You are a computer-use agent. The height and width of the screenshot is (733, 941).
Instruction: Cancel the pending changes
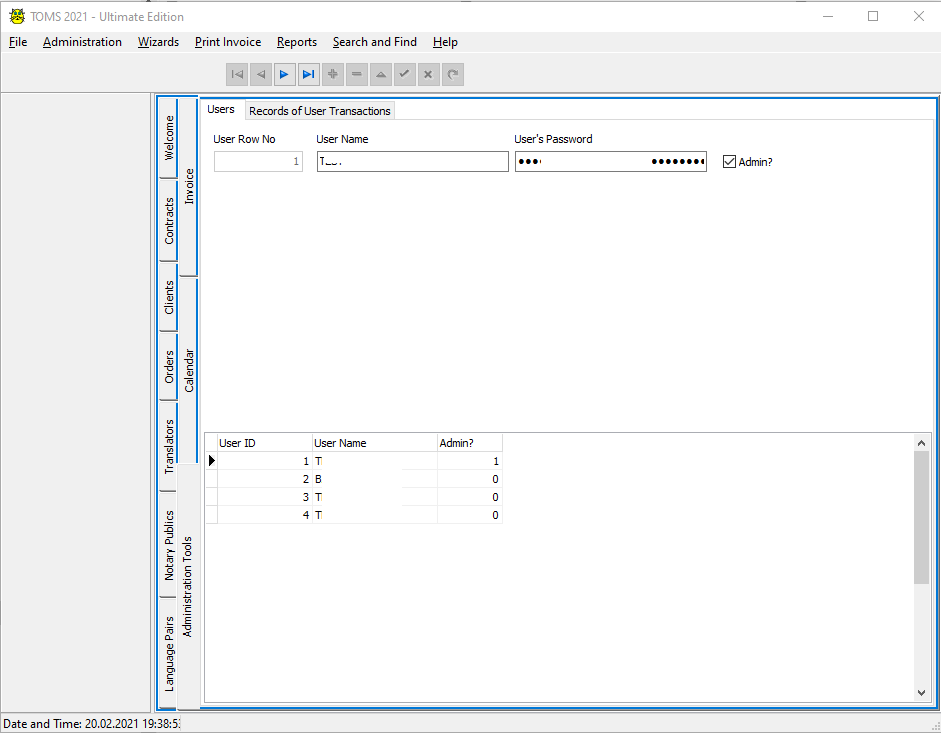click(x=429, y=74)
